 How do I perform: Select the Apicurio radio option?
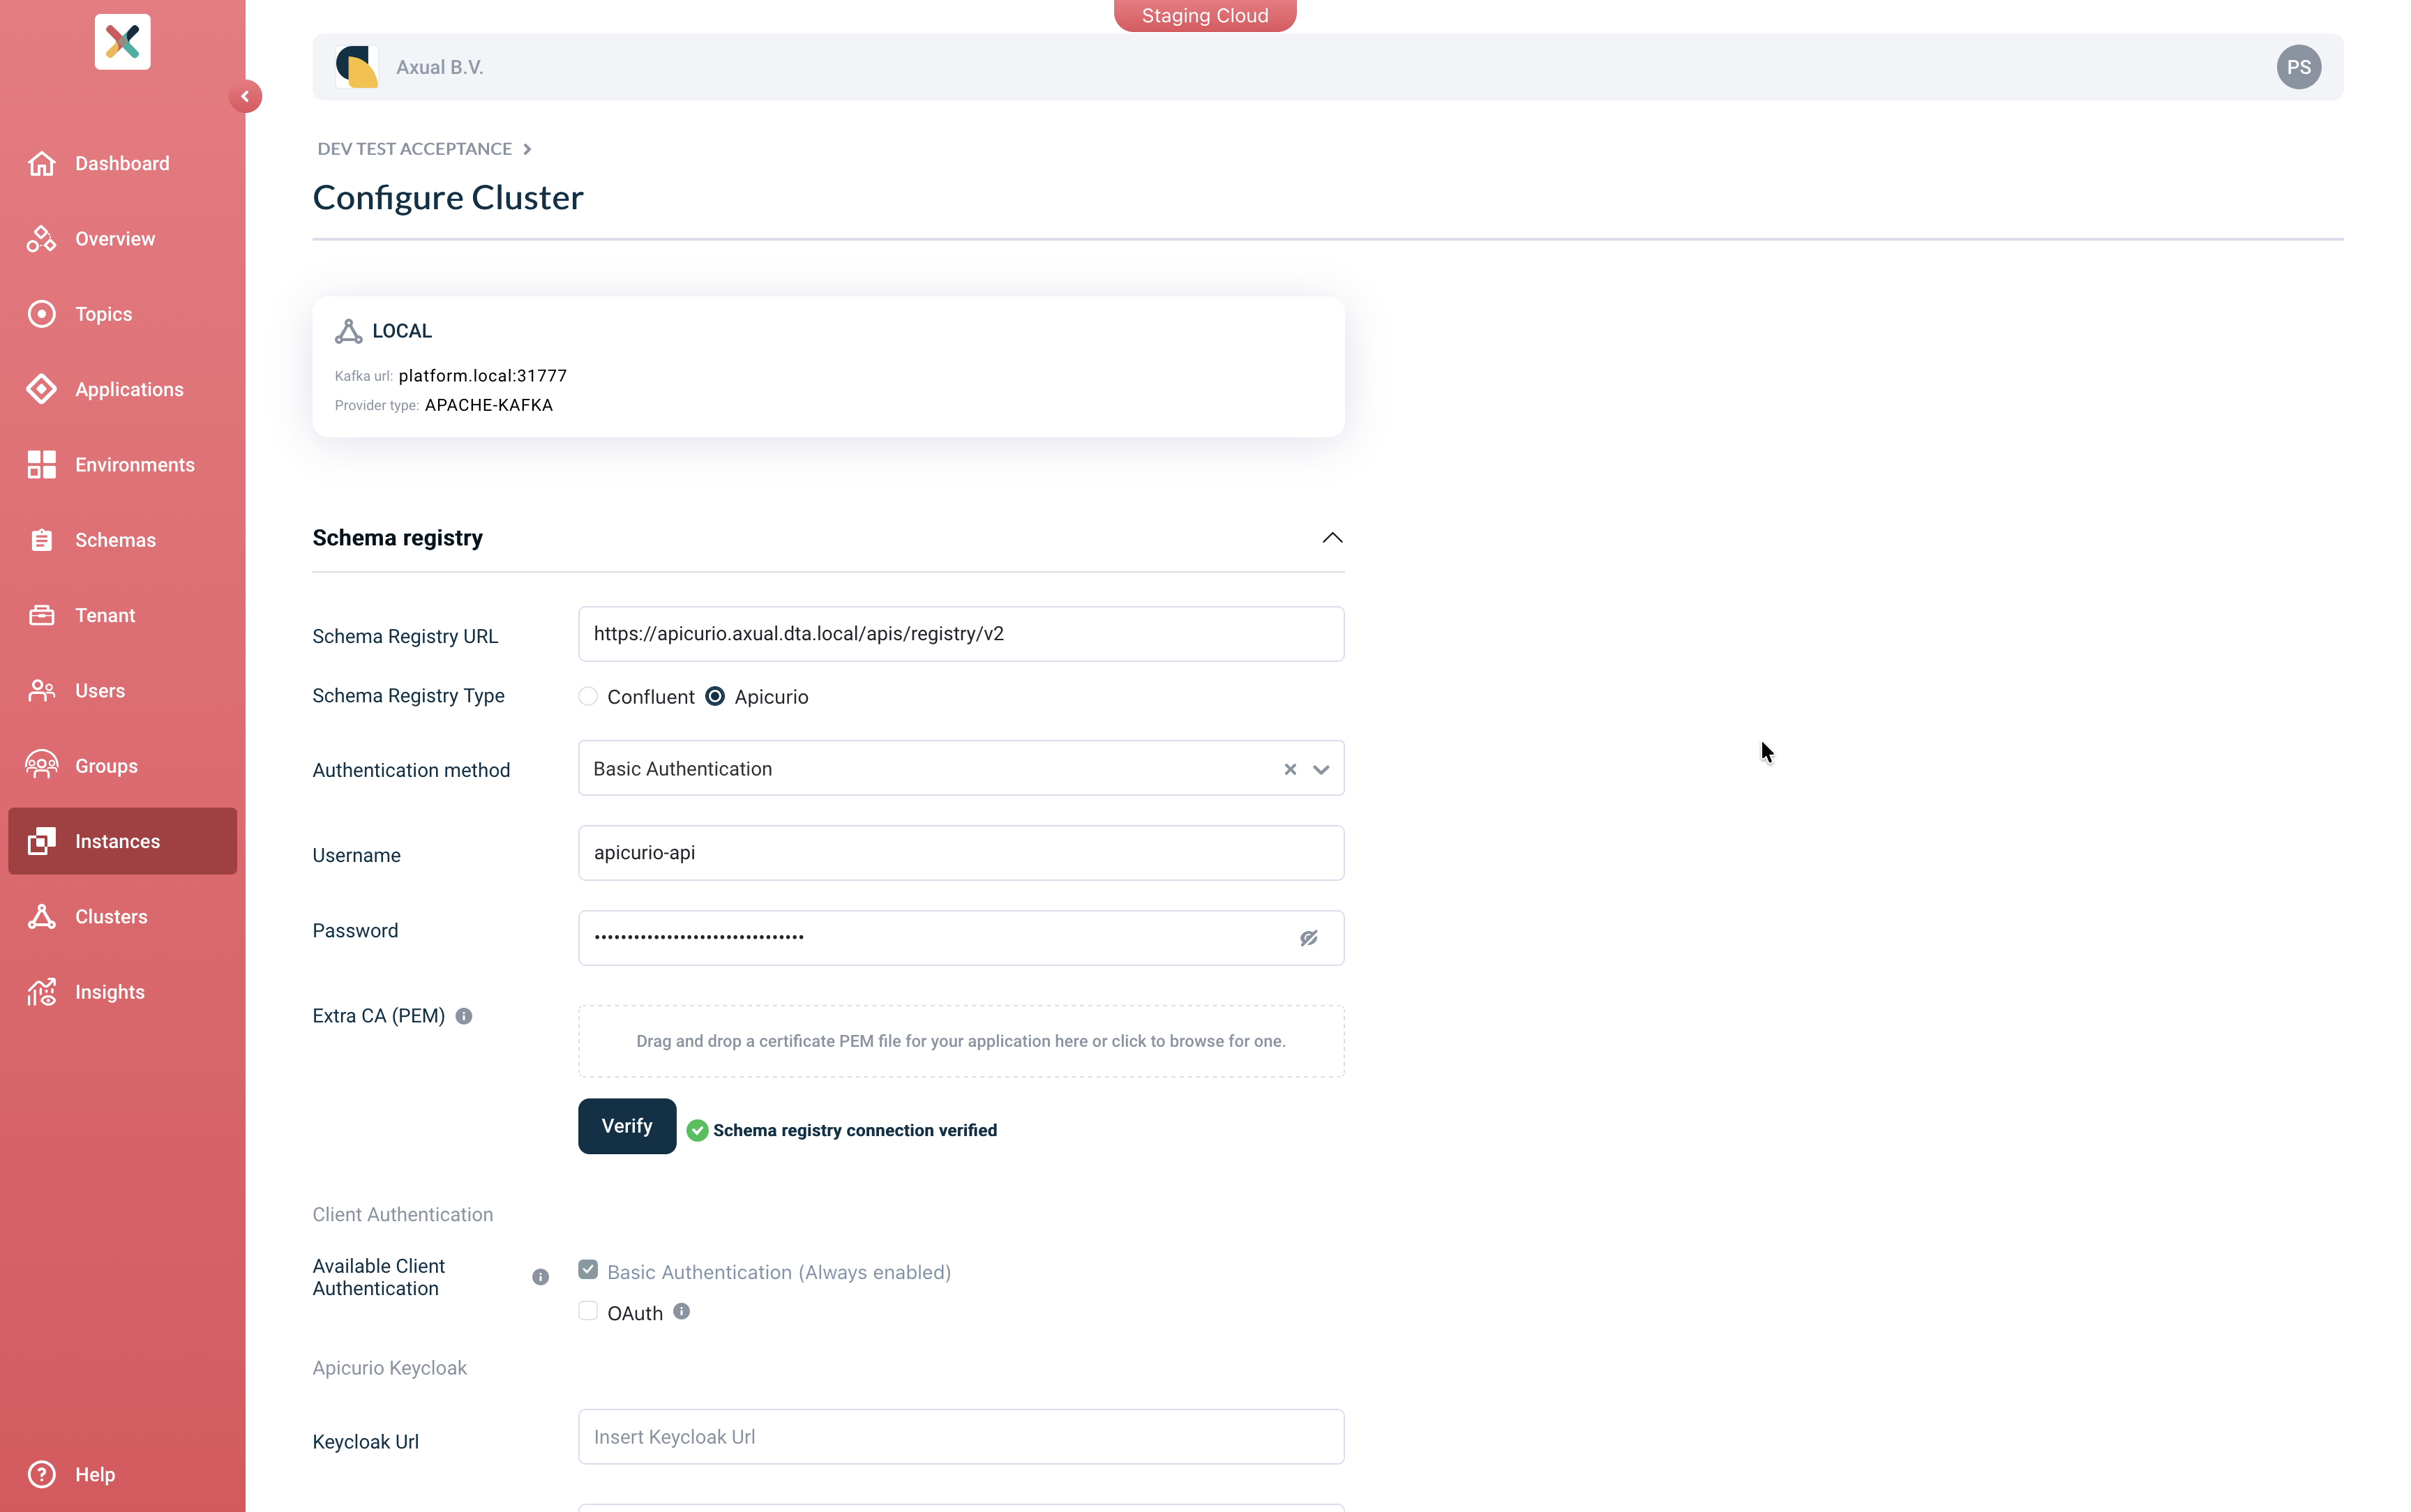(714, 696)
